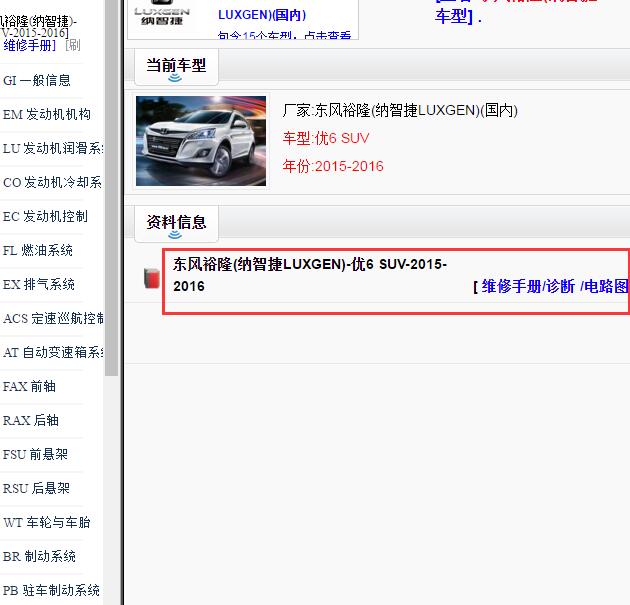Open 东风裕隆(纳智捷LUXGEN)-优6 SUV-2015-2016 entry
Image resolution: width=630 pixels, height=605 pixels.
pos(310,275)
